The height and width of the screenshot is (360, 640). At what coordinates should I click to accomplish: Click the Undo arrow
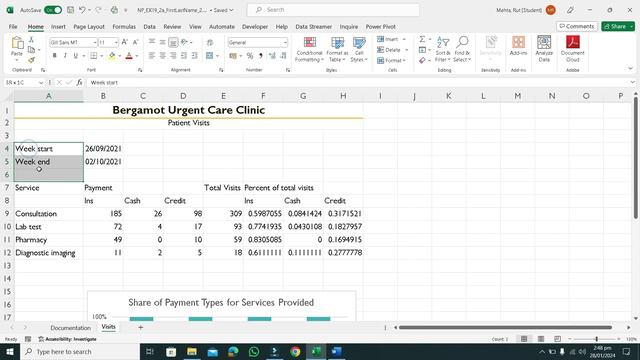pyautogui.click(x=82, y=10)
